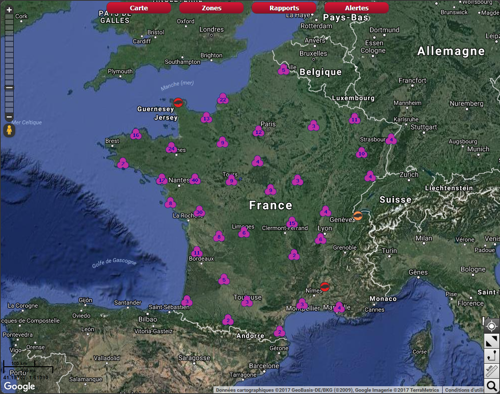This screenshot has width=500, height=394.
Task: Open the cluster of 9 at Tours
Action: click(x=231, y=180)
